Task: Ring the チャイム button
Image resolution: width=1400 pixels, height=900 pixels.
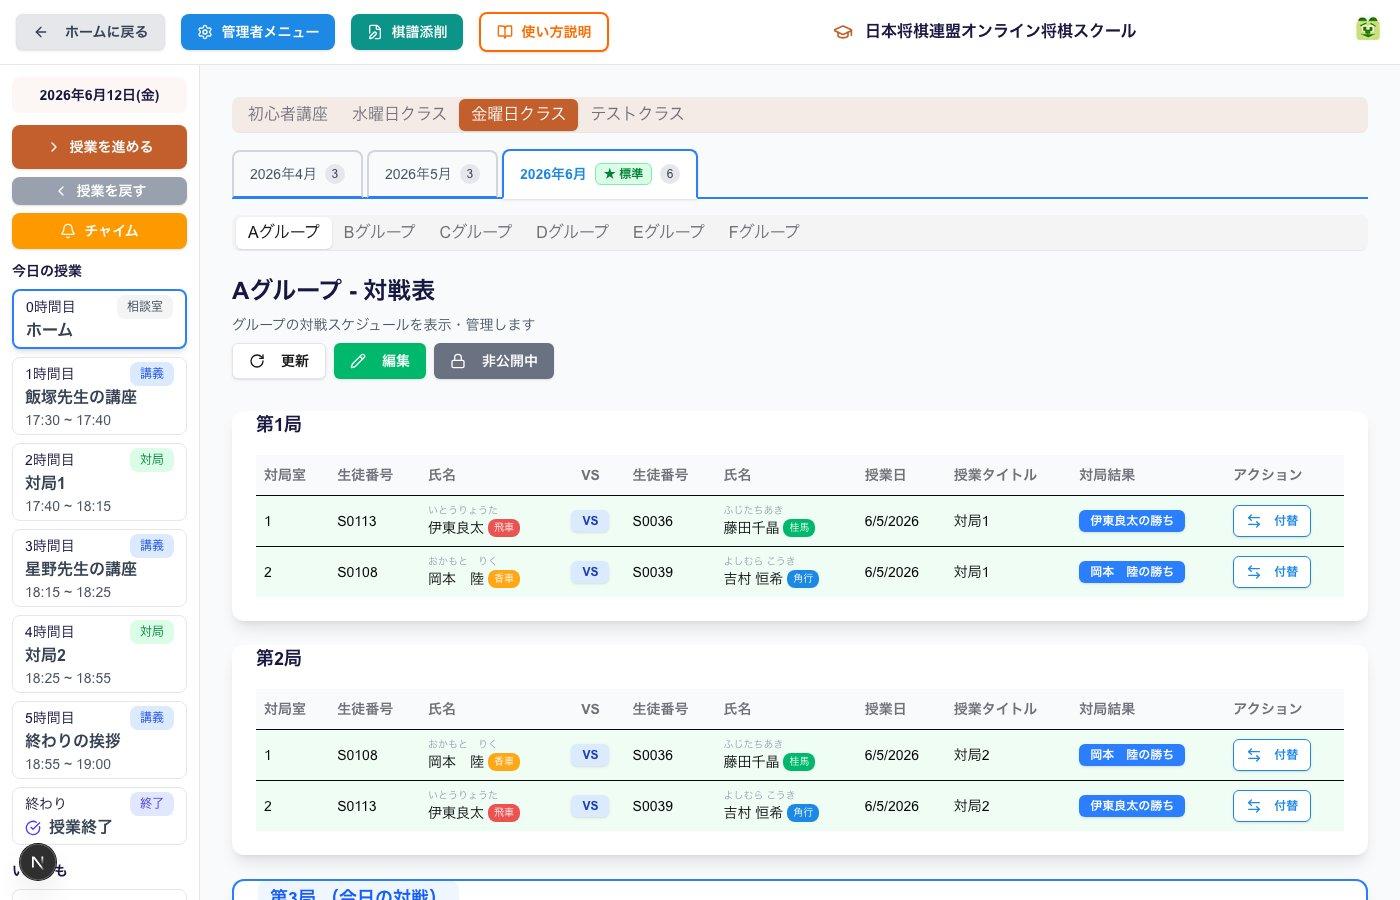Action: pyautogui.click(x=99, y=231)
